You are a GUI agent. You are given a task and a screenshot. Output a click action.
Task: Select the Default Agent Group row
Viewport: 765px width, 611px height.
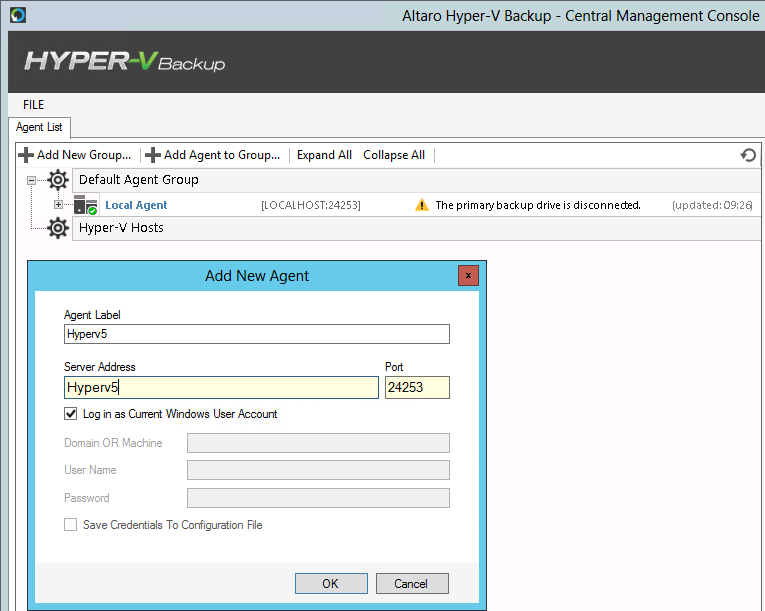[417, 180]
